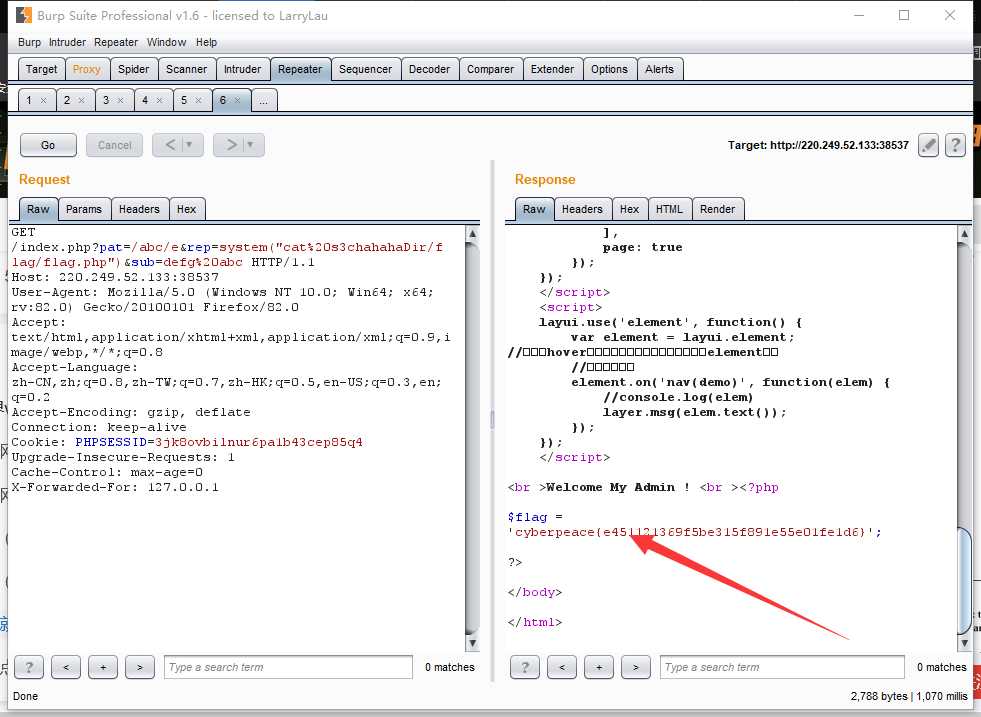
Task: Click request pane scrollbar down arrow
Action: (x=472, y=643)
